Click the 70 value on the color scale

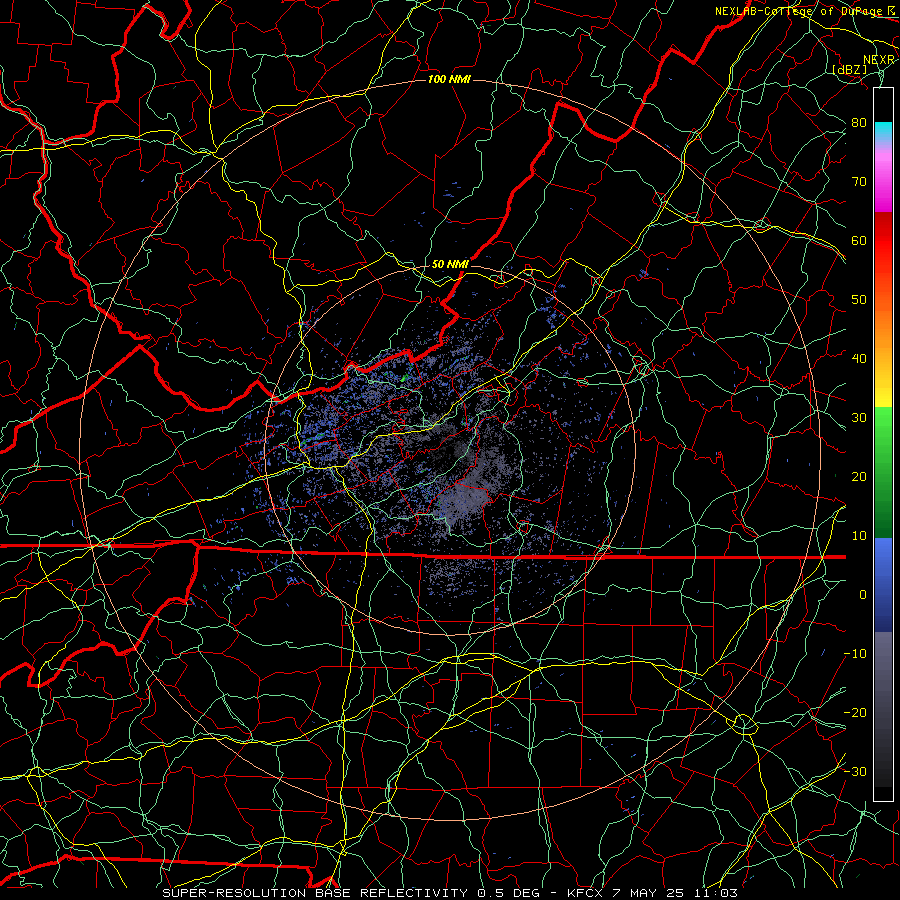coord(859,181)
